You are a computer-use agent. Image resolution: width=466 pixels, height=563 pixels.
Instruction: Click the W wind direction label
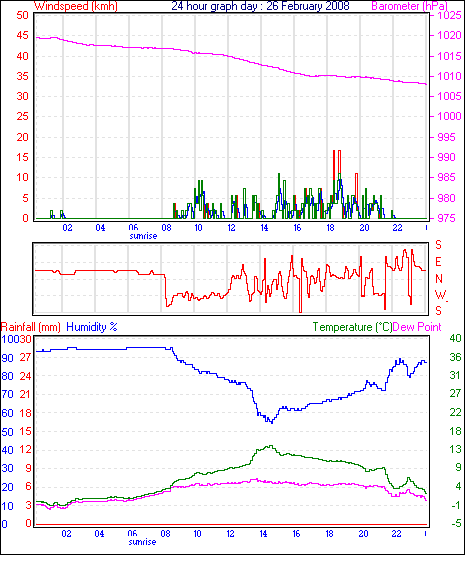pyautogui.click(x=440, y=295)
